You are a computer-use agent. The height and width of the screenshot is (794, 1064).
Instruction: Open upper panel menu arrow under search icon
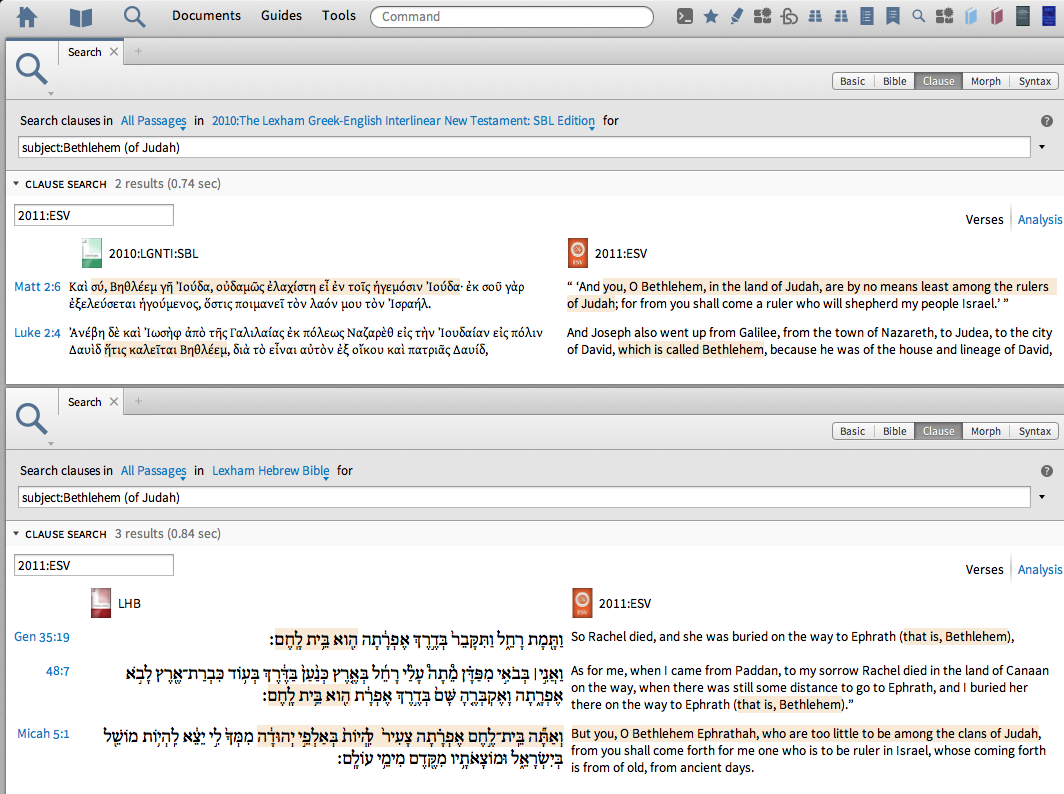pyautogui.click(x=51, y=94)
